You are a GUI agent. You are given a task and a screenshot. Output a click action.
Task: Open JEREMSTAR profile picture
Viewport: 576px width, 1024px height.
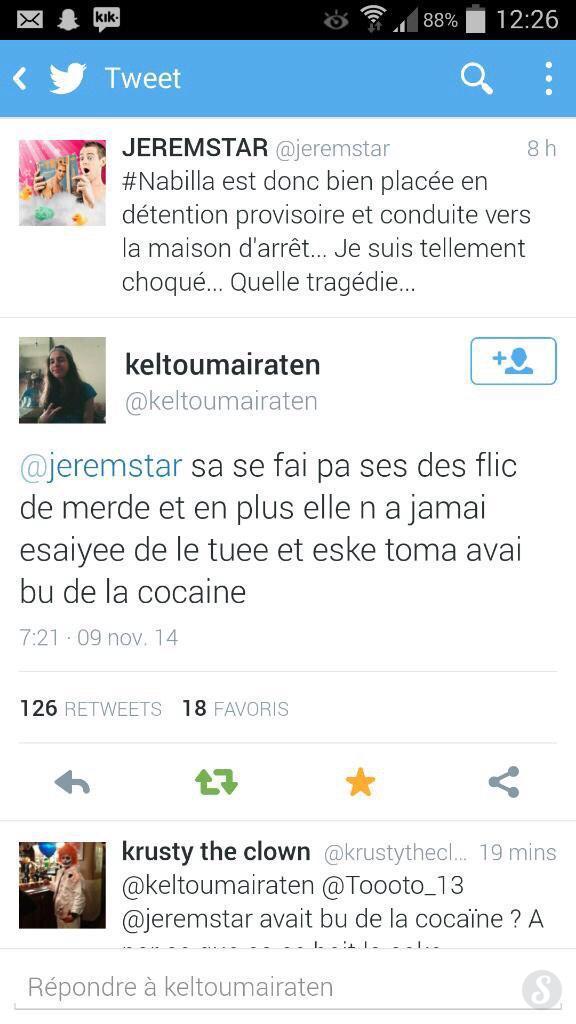pyautogui.click(x=62, y=183)
